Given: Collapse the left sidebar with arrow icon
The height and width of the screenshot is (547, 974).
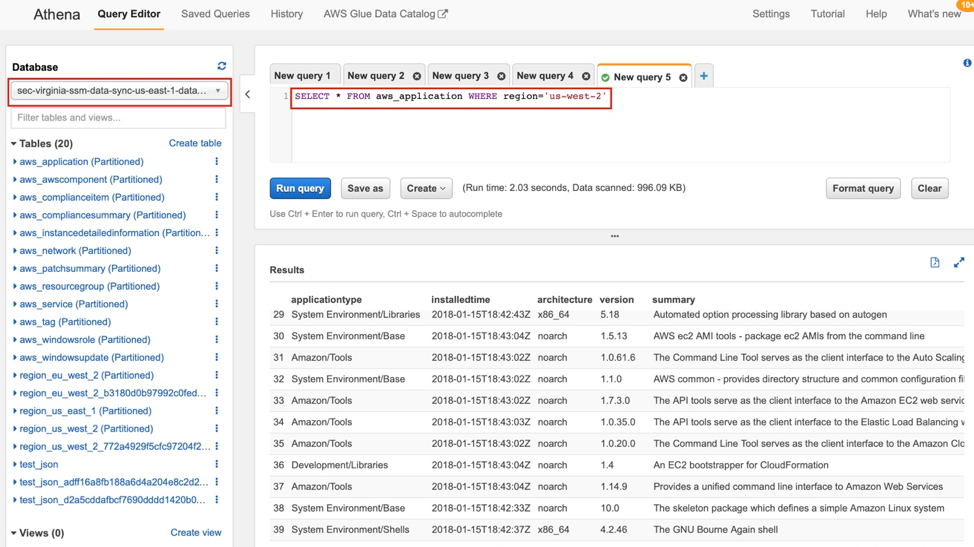Looking at the screenshot, I should (x=248, y=95).
